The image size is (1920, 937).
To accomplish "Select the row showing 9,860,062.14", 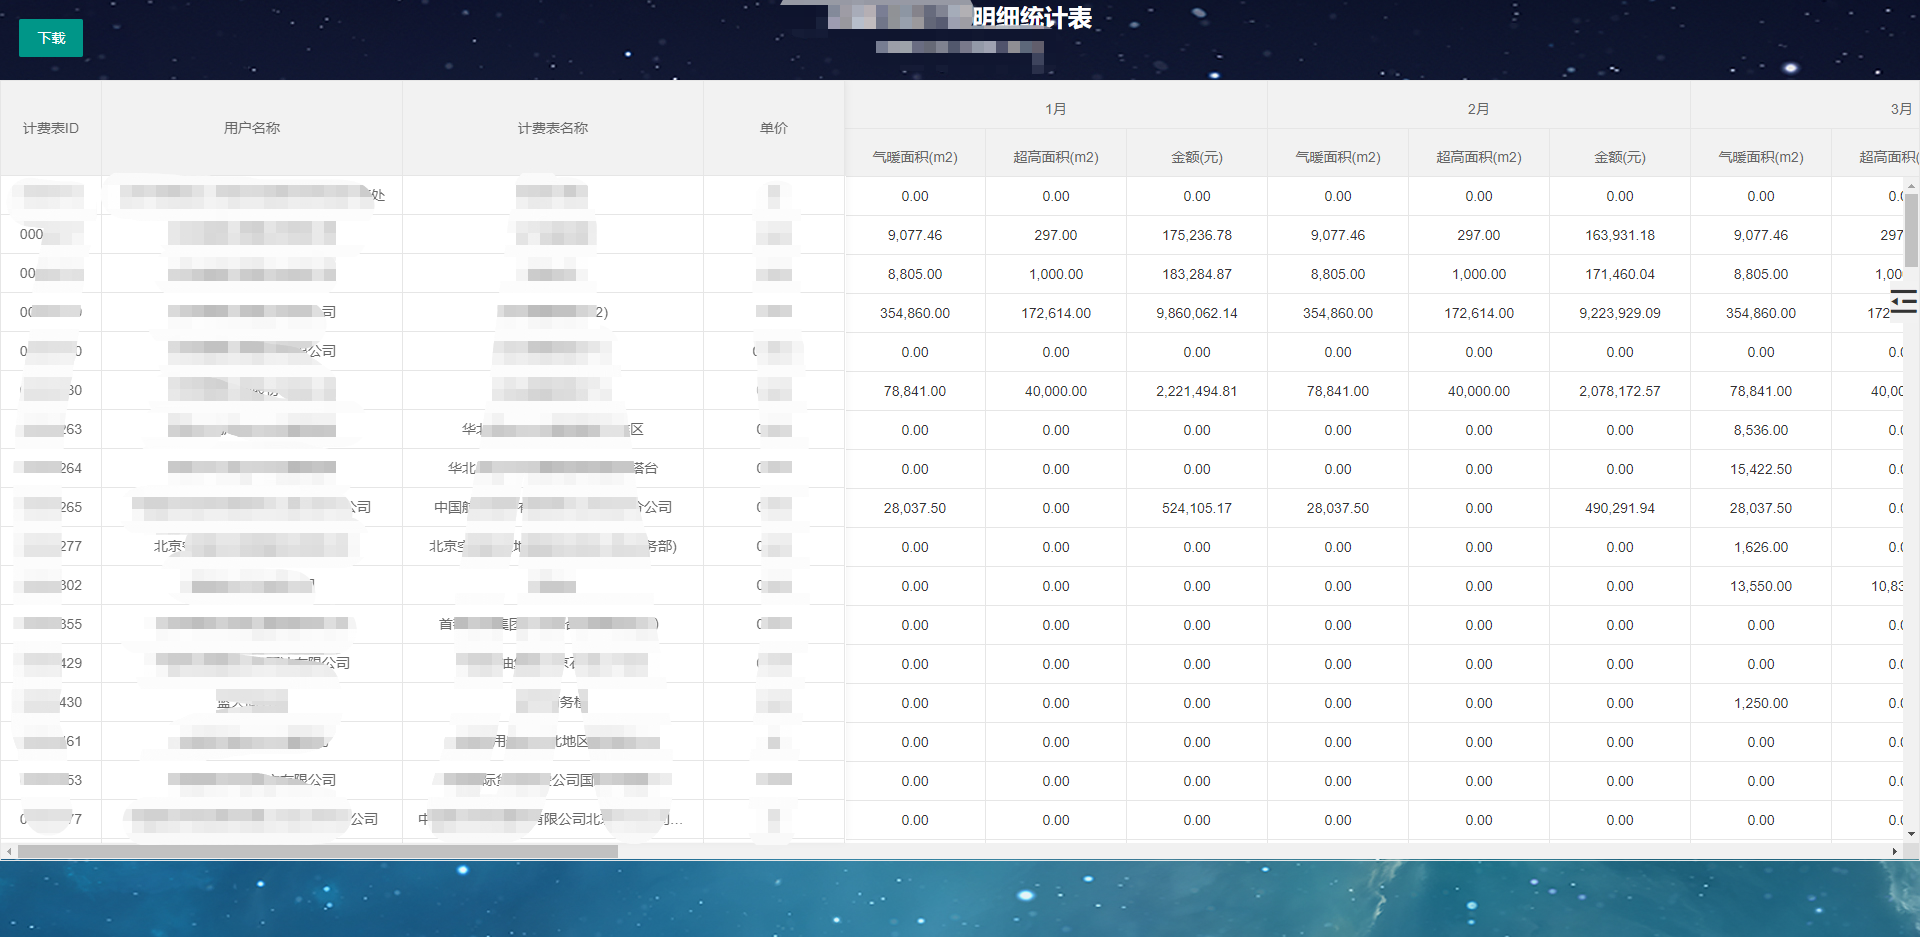I will (x=1196, y=312).
